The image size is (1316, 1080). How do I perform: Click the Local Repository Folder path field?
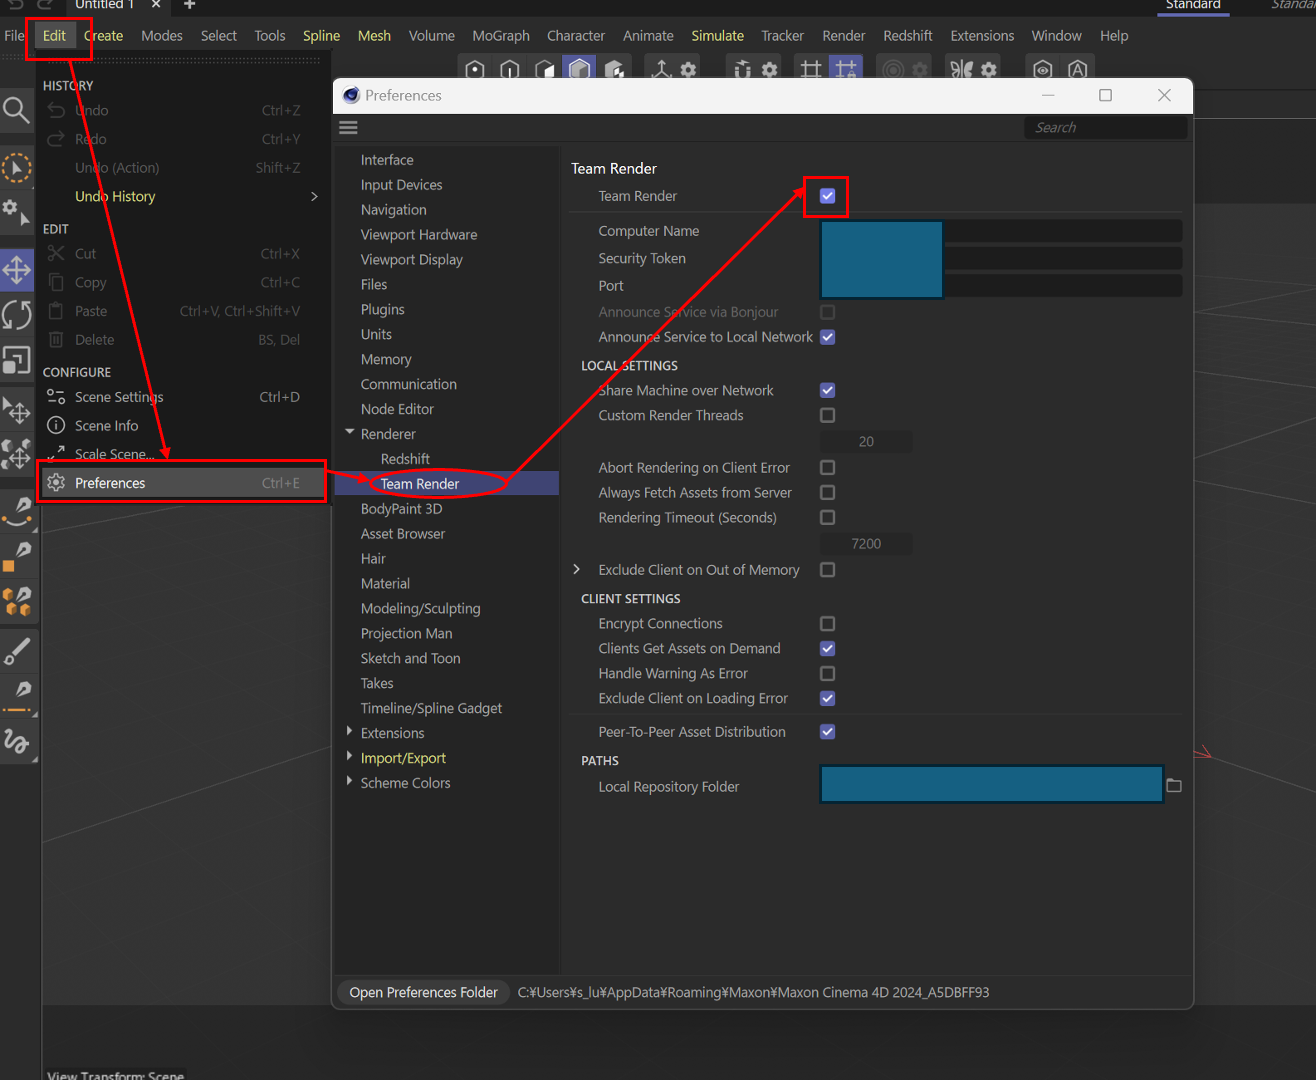tap(991, 784)
